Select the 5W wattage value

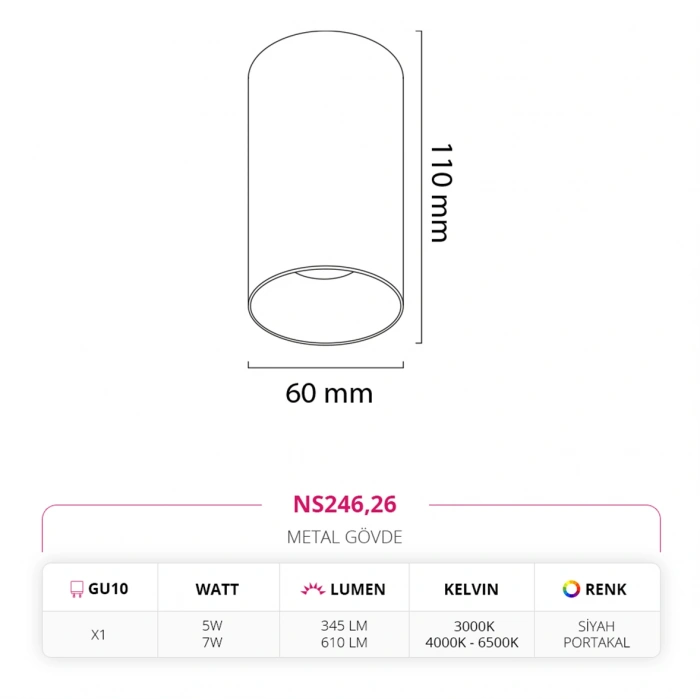point(213,626)
